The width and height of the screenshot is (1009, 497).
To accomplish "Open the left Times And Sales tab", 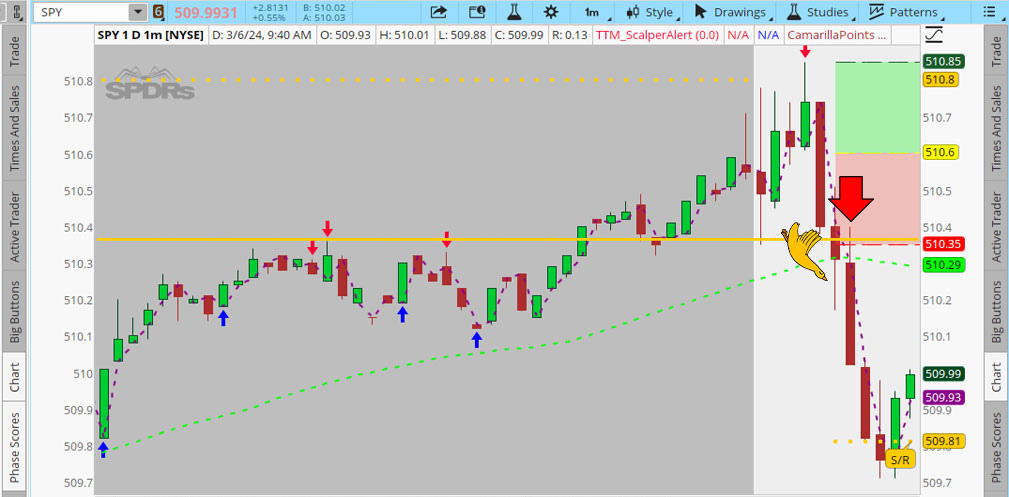I will click(14, 128).
